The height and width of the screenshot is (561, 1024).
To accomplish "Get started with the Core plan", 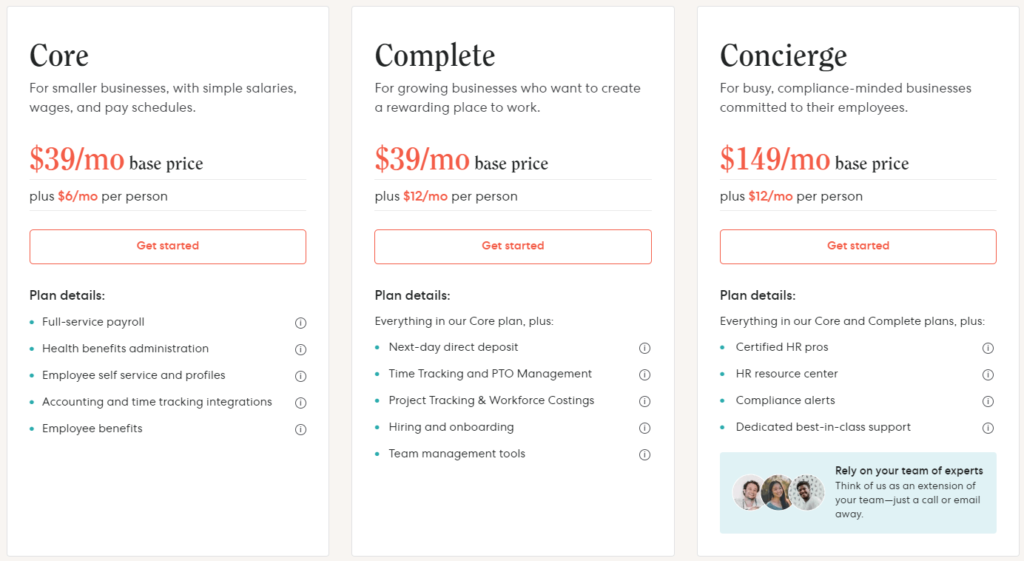I will 168,246.
